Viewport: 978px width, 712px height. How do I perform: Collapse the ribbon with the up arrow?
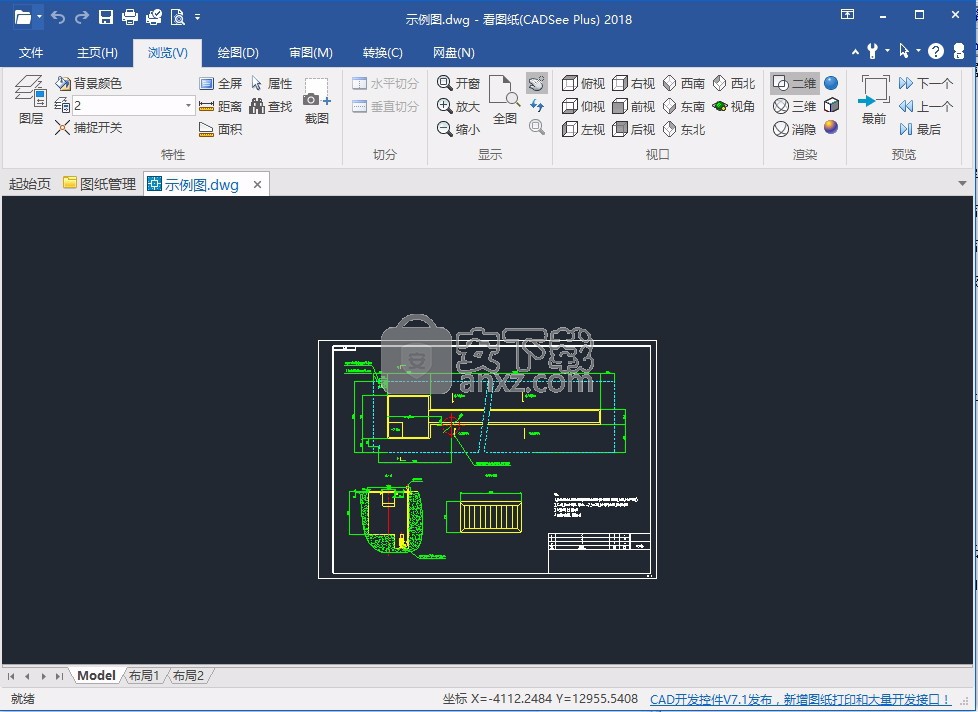point(855,52)
